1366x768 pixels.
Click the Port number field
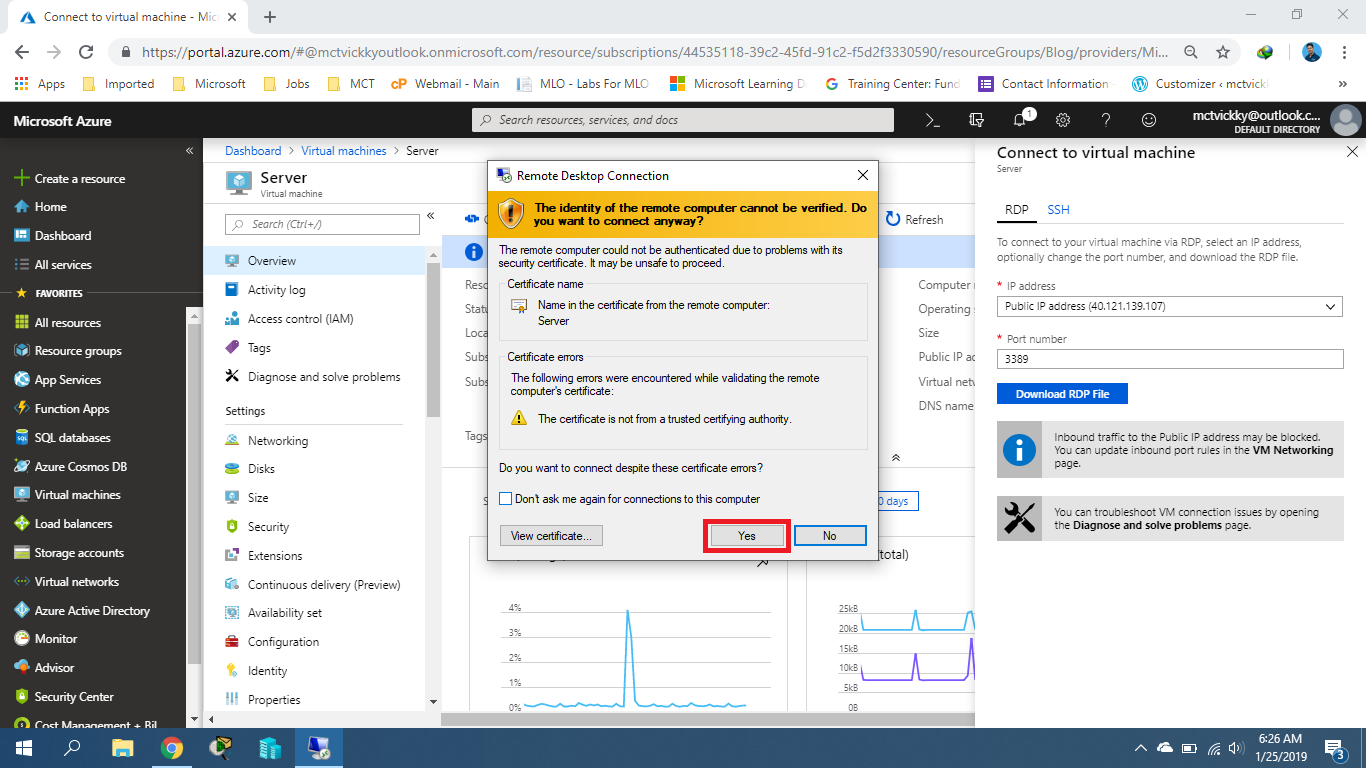pos(1170,359)
